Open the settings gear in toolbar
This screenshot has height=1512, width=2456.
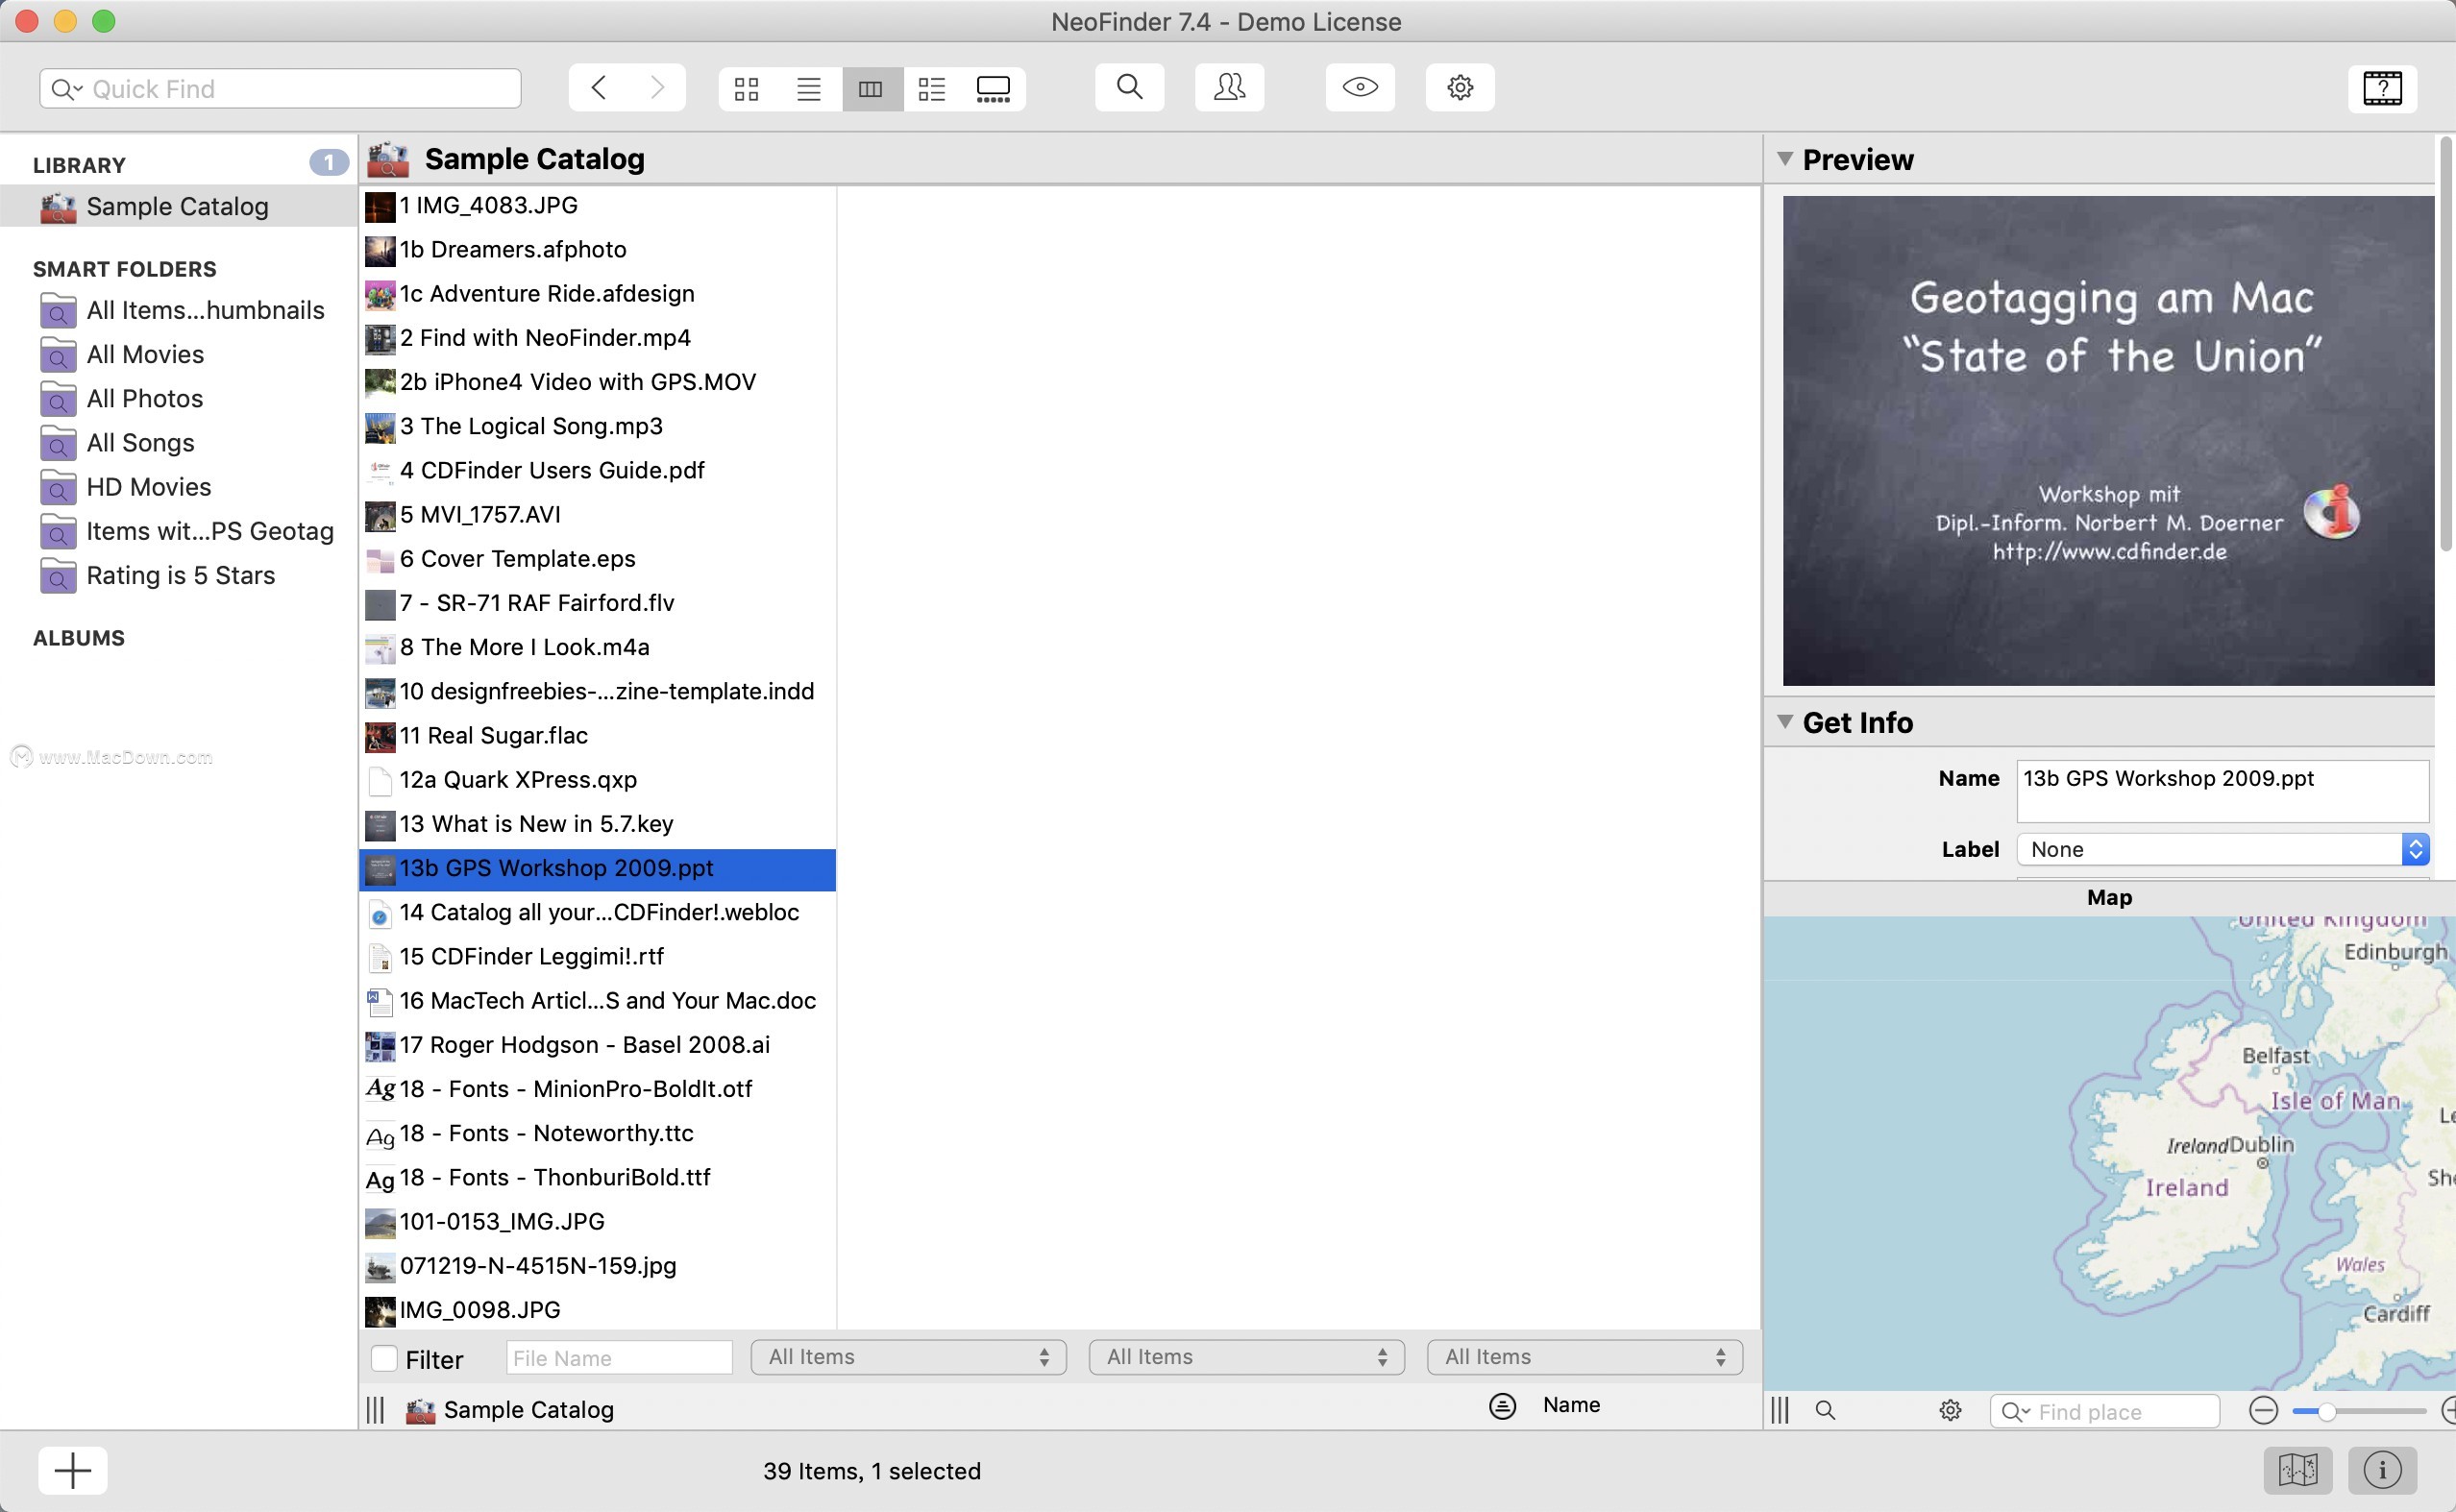[x=1459, y=87]
